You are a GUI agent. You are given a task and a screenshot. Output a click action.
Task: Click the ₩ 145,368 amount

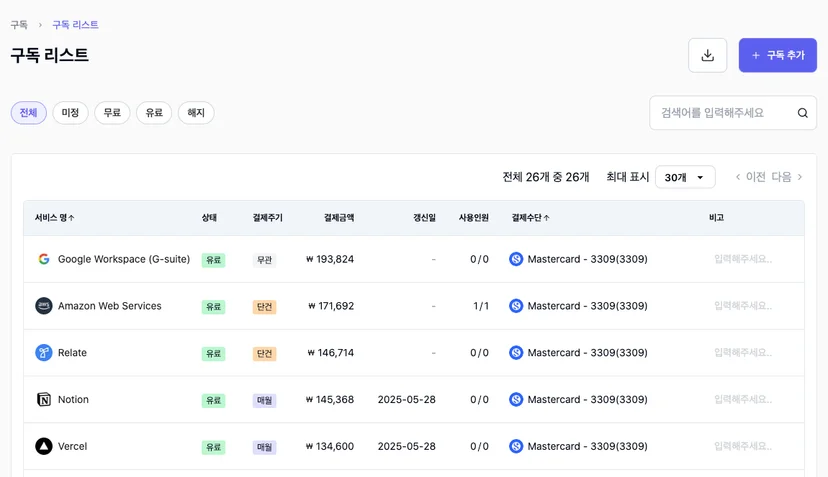pyautogui.click(x=330, y=399)
